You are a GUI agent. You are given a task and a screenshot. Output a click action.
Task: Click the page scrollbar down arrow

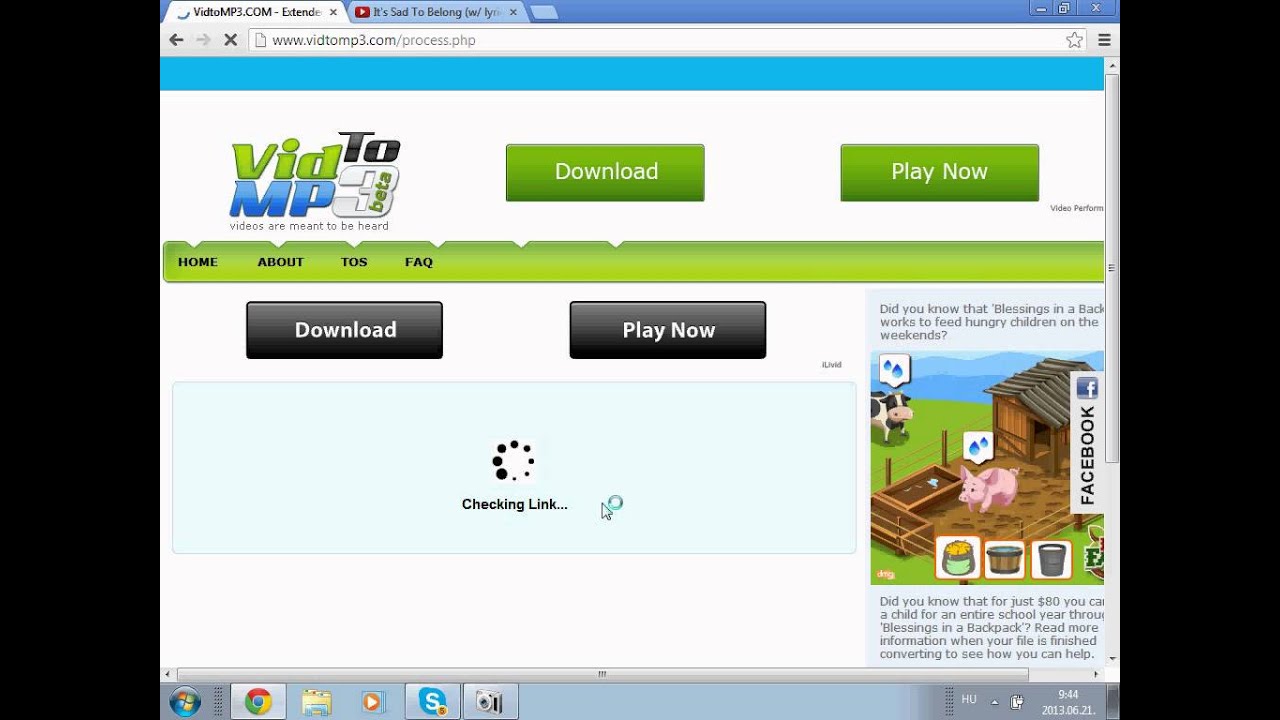(x=1112, y=660)
